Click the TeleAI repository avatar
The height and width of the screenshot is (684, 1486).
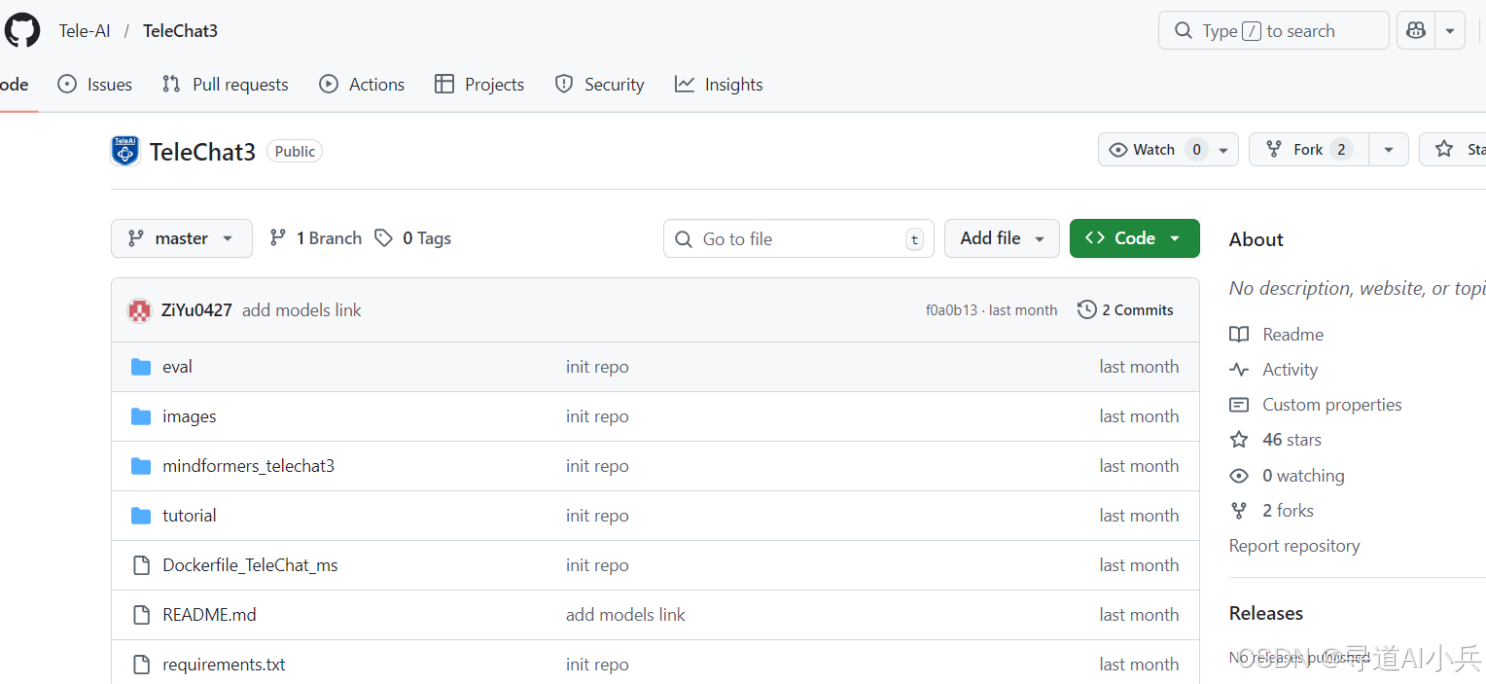tap(125, 151)
